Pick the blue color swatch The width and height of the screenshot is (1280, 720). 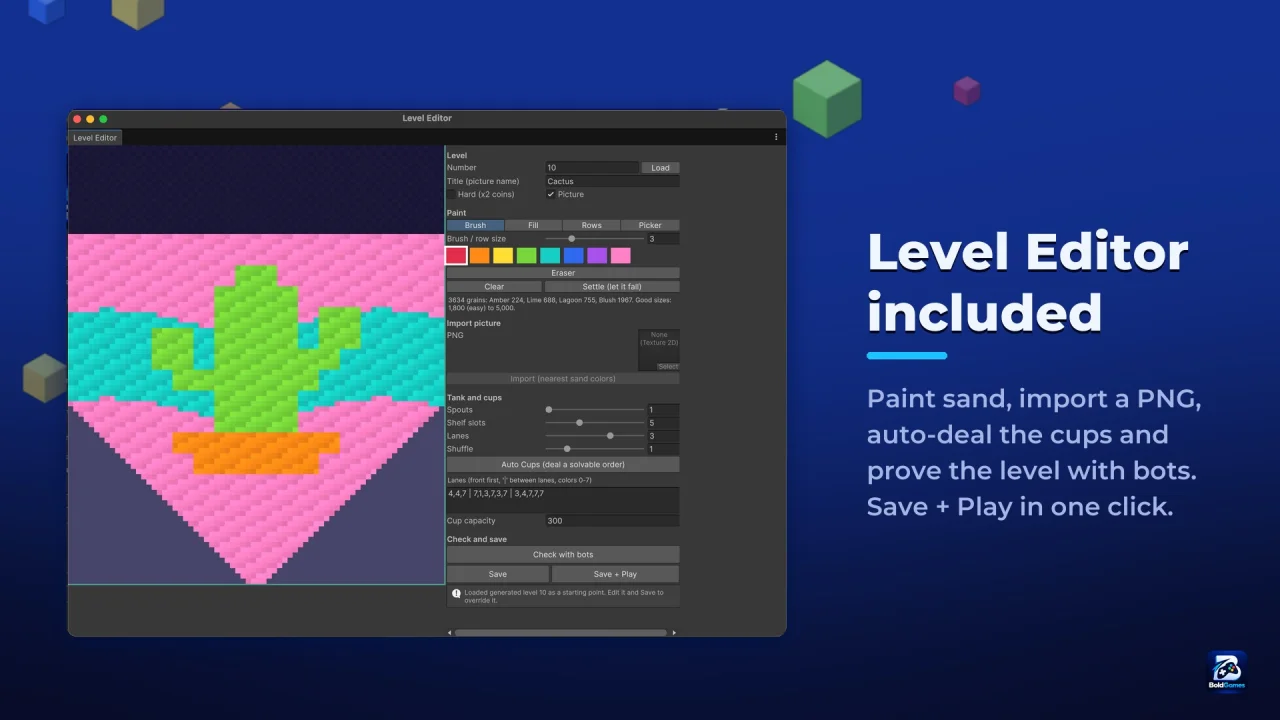coord(573,256)
